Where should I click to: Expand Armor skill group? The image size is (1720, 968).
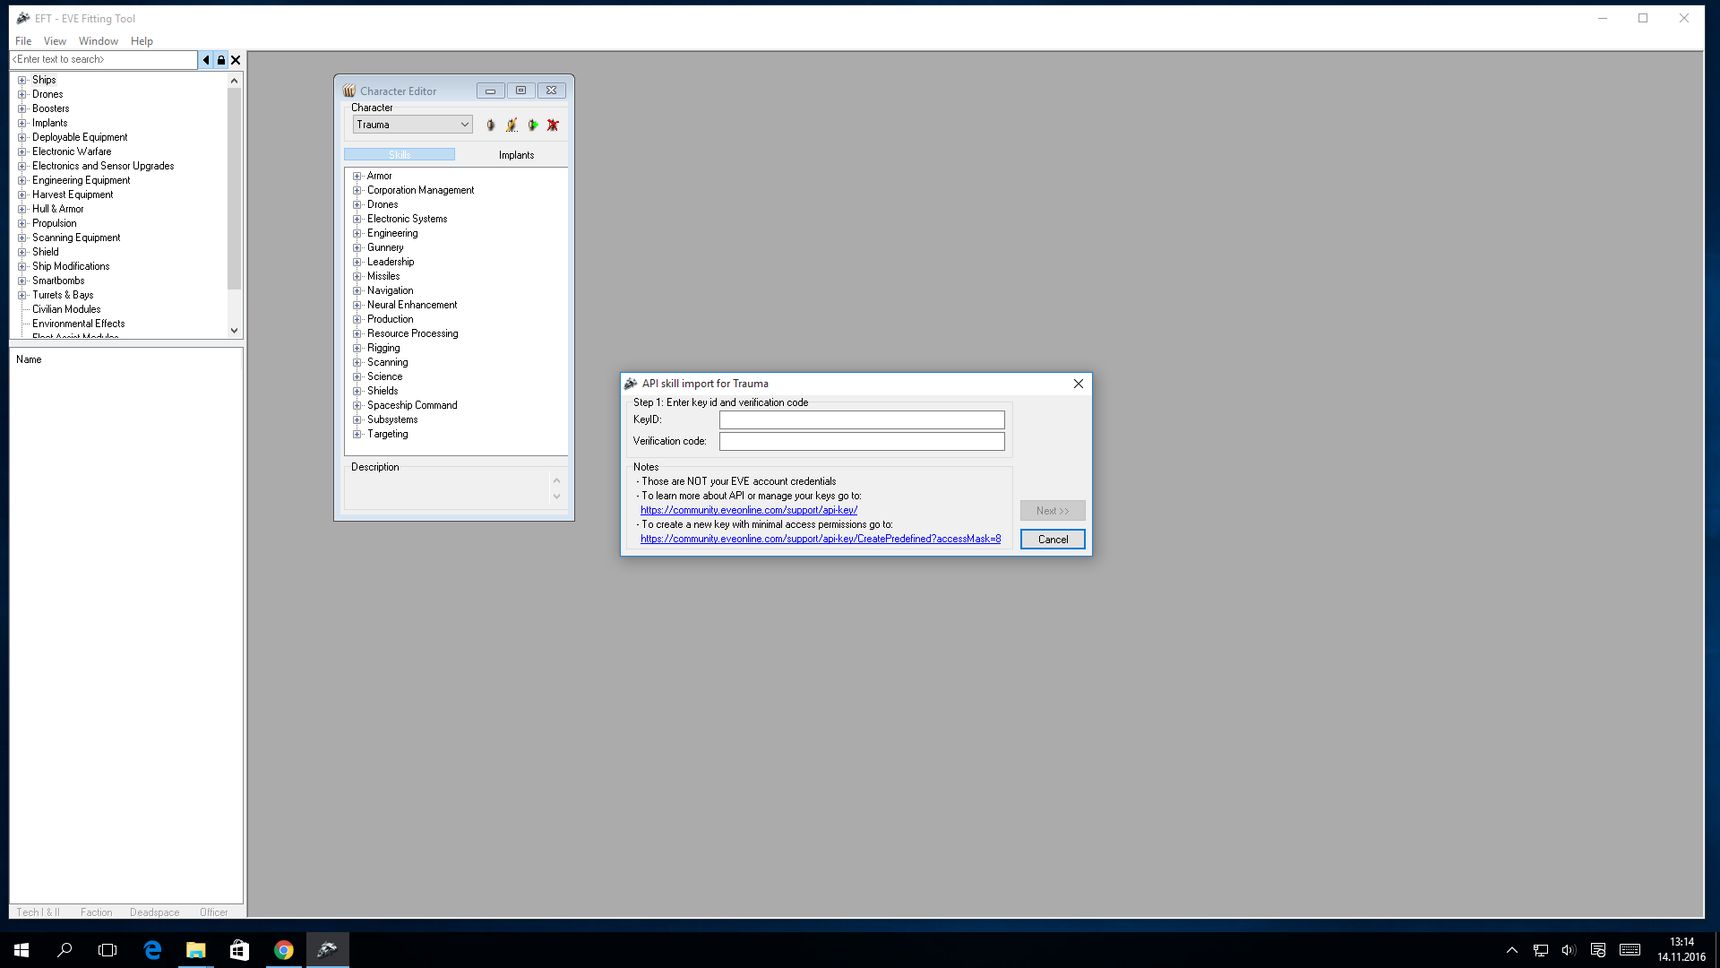[357, 176]
